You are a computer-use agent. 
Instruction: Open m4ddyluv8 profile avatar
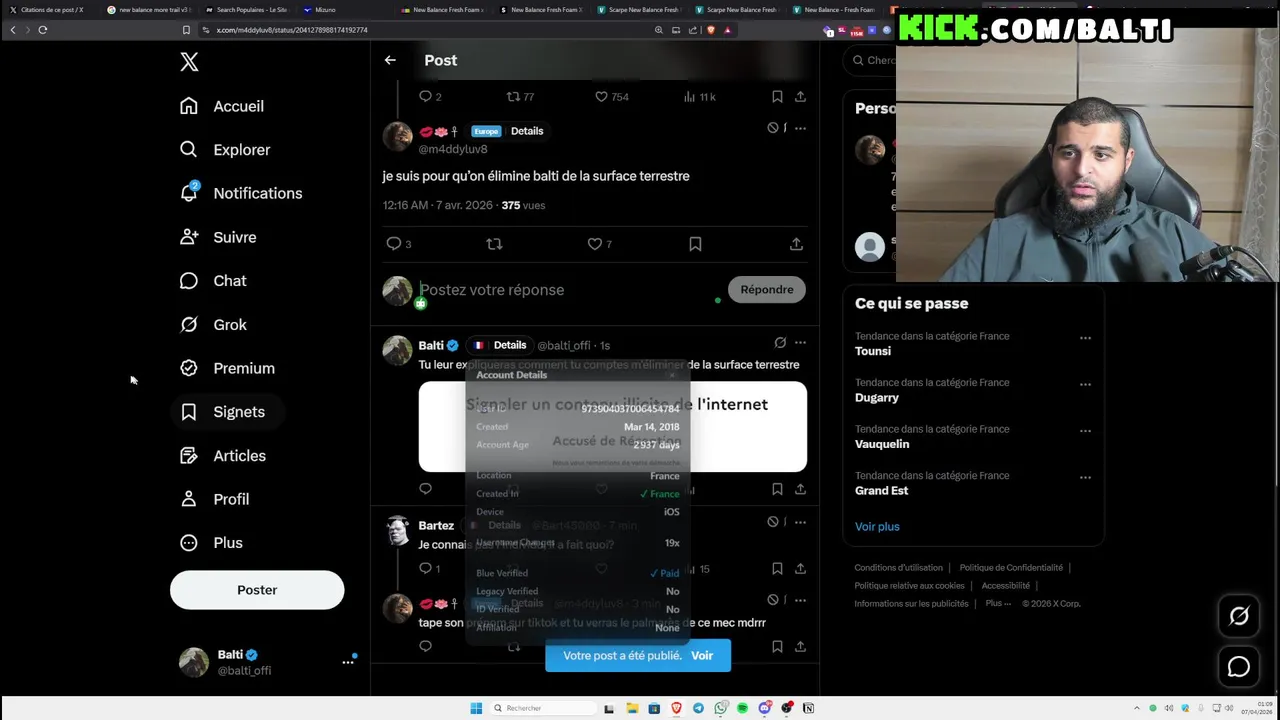click(x=397, y=137)
